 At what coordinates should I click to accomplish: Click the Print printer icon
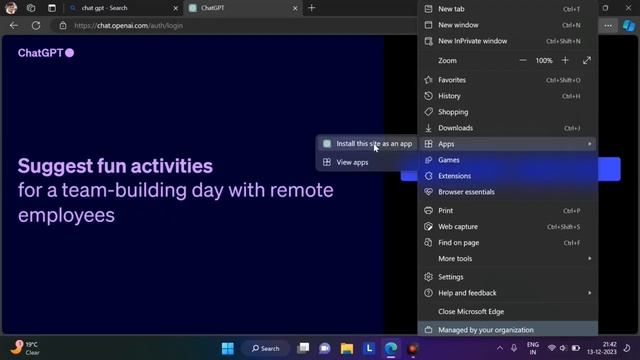tap(428, 211)
